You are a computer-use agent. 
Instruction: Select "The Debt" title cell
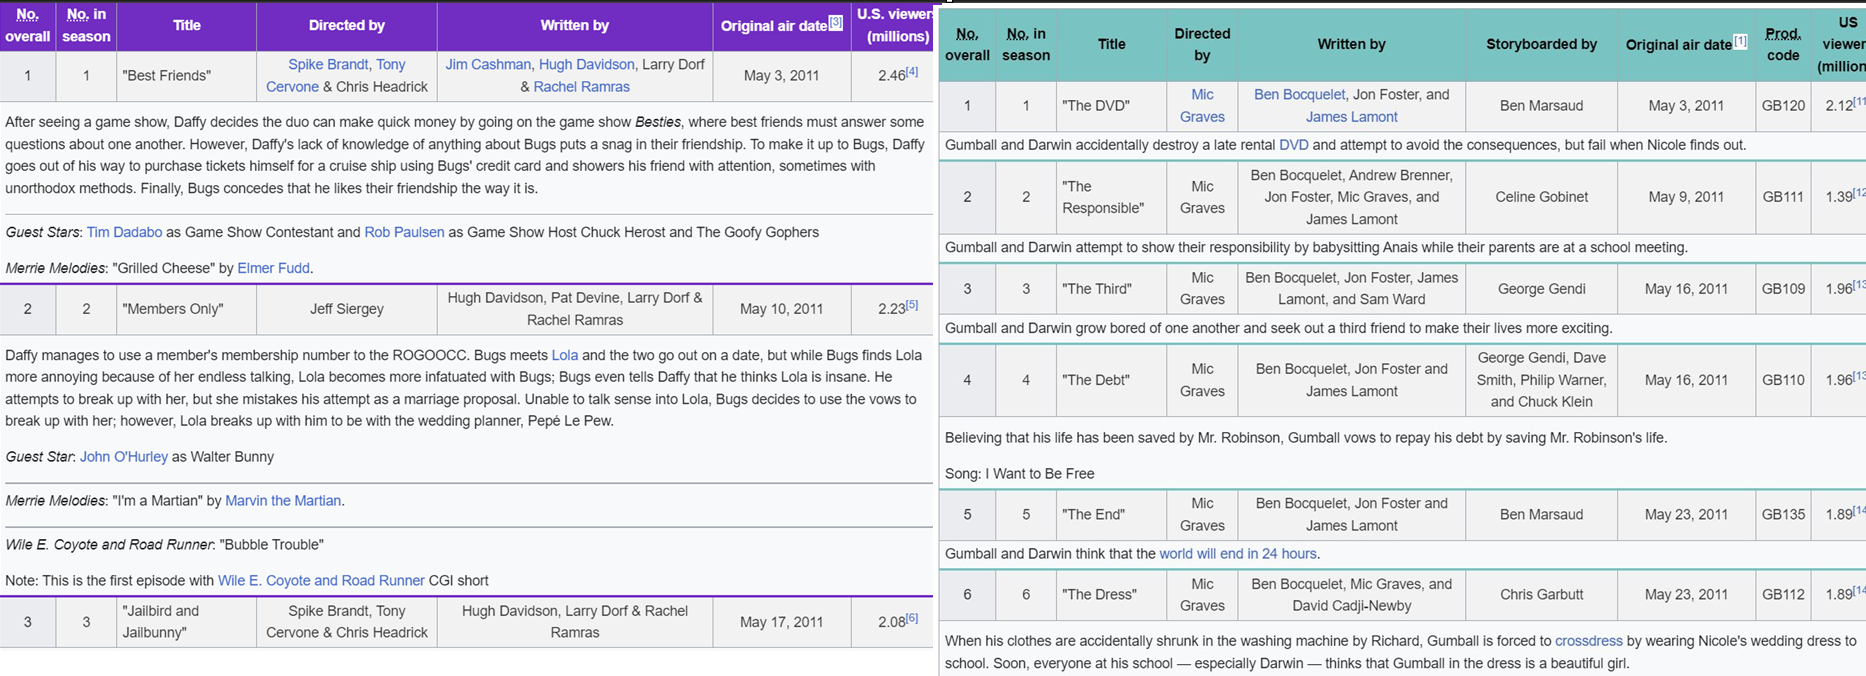click(1112, 380)
